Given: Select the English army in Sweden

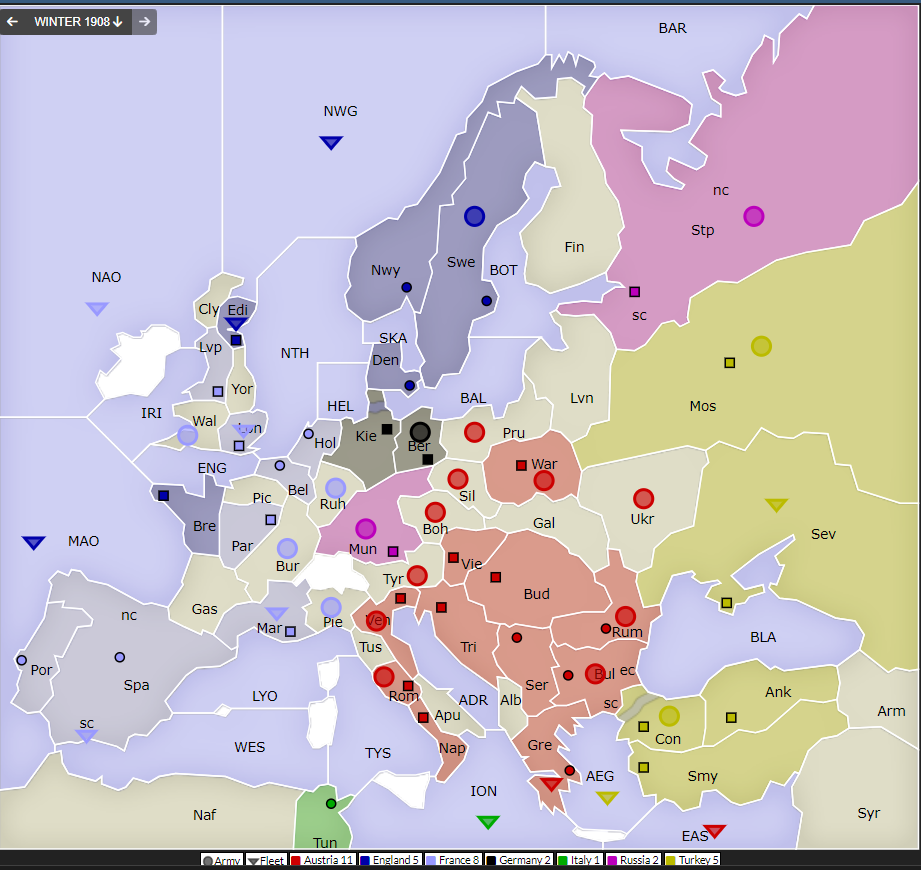Looking at the screenshot, I should (475, 216).
